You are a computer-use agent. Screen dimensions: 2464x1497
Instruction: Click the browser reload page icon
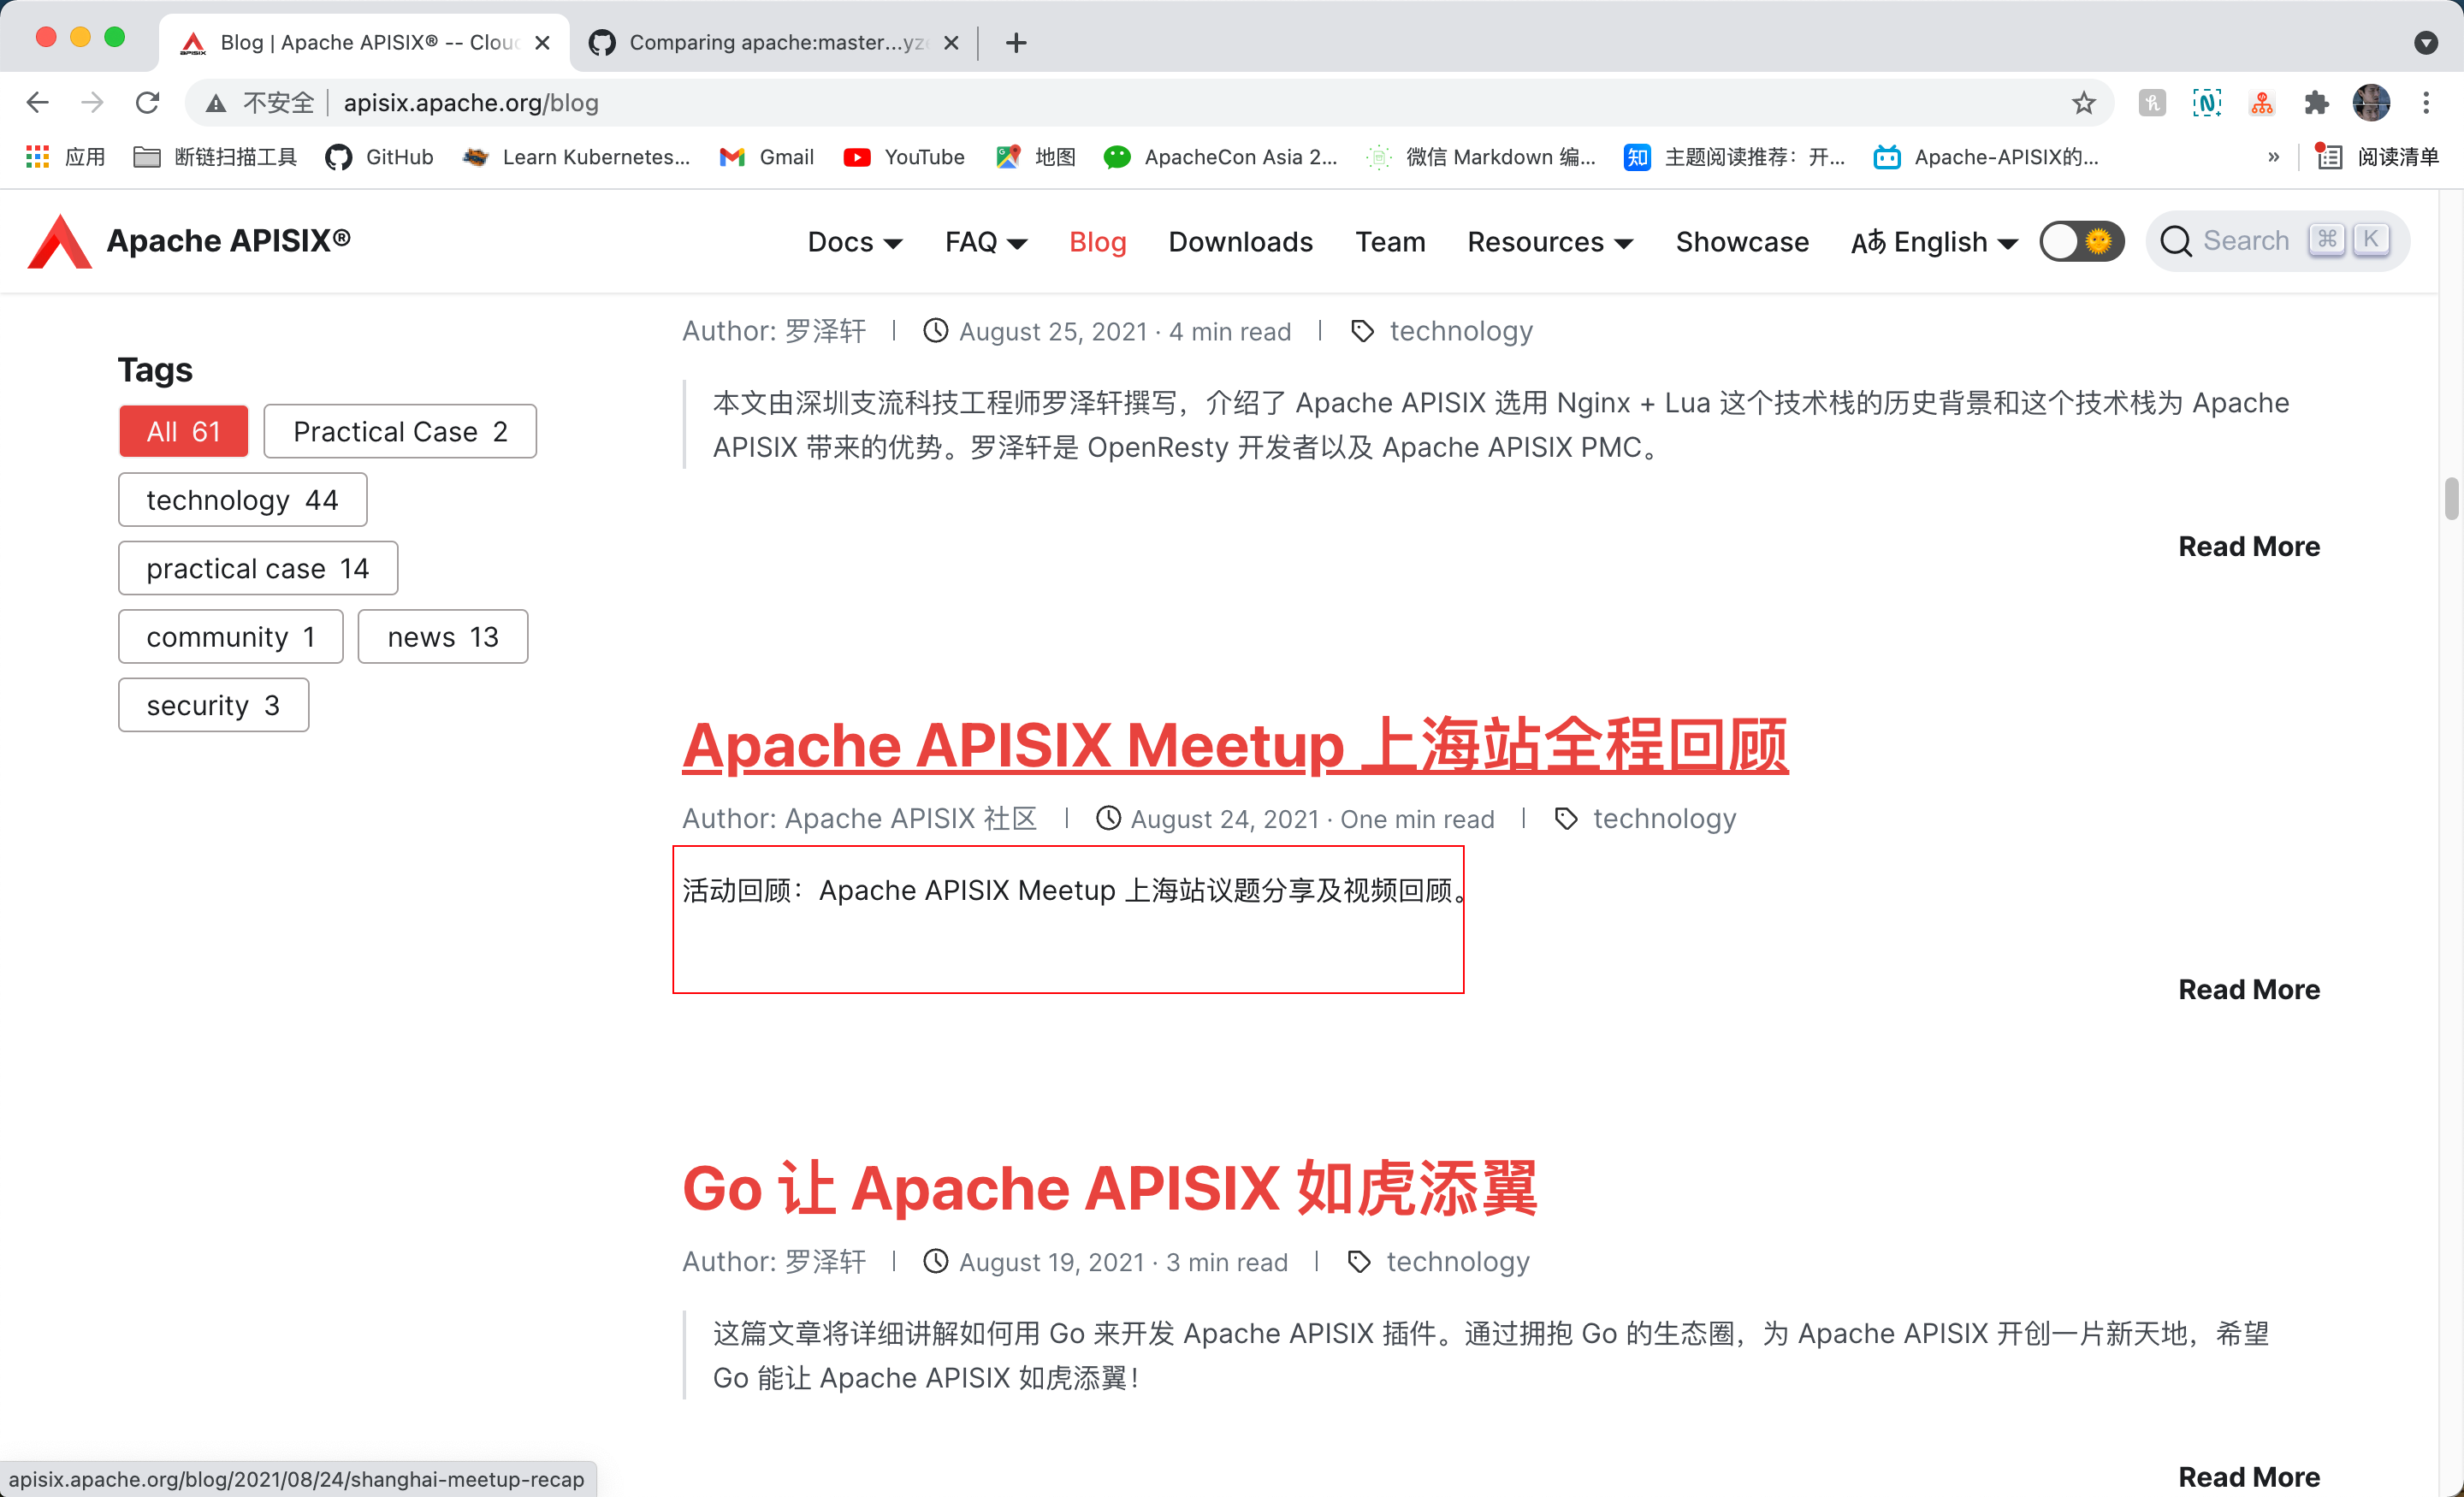coord(148,102)
